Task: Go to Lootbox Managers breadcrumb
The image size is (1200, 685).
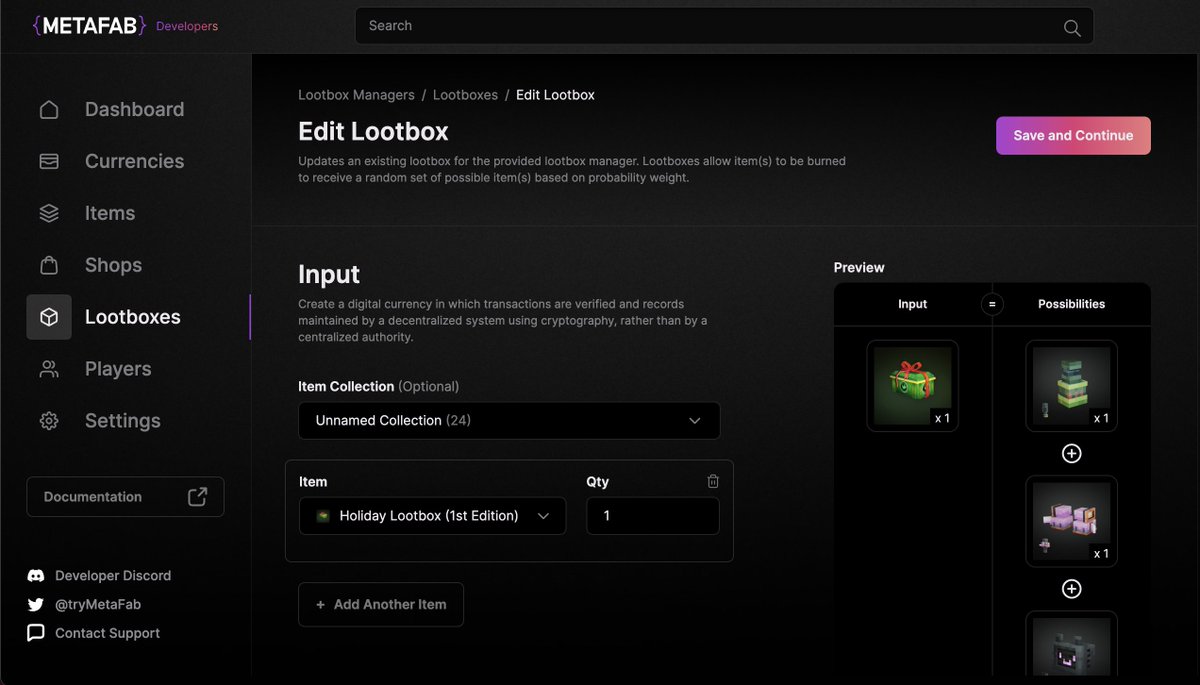Action: click(x=356, y=95)
